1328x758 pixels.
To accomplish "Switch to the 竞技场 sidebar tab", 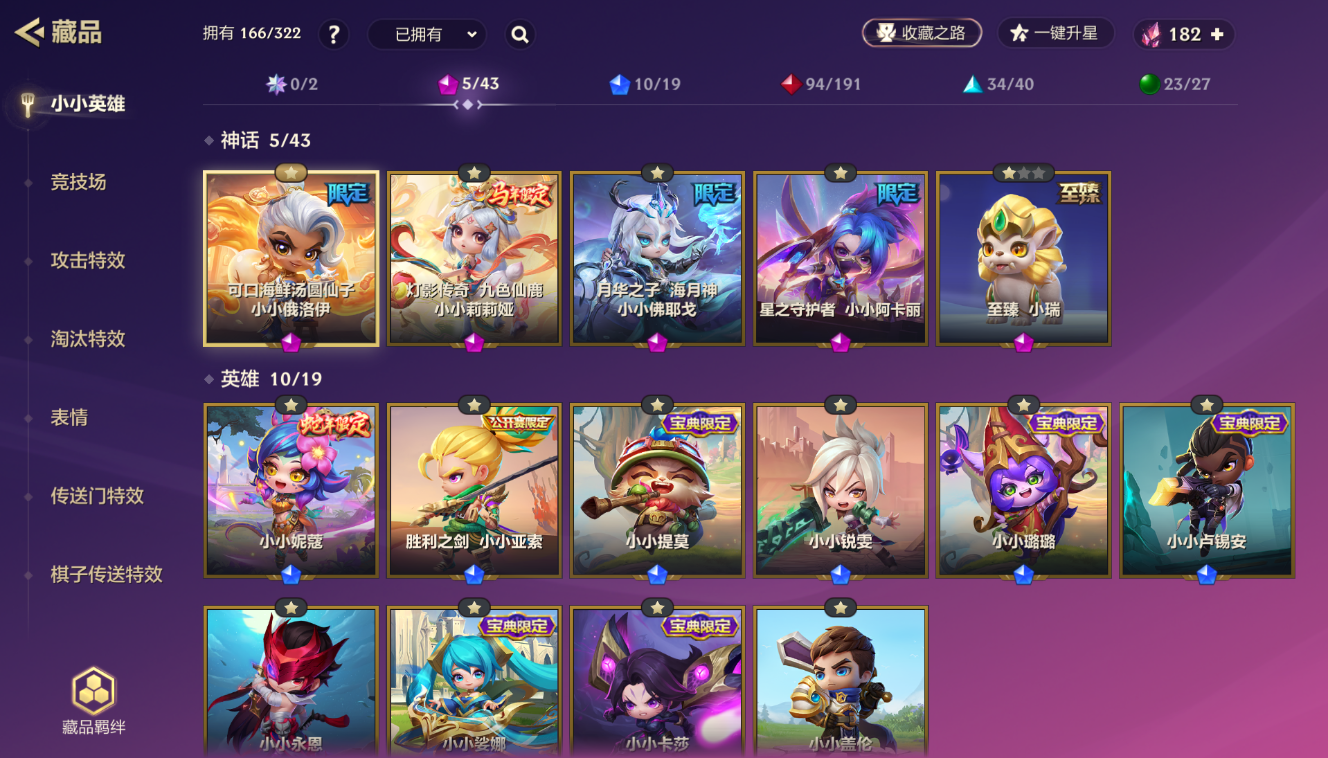I will [x=78, y=182].
